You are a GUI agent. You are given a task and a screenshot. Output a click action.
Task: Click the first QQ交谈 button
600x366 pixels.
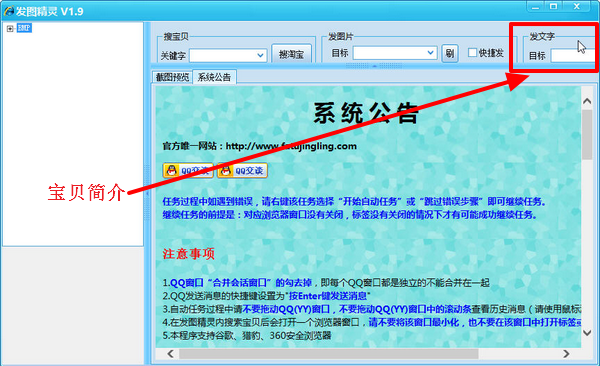coord(188,170)
